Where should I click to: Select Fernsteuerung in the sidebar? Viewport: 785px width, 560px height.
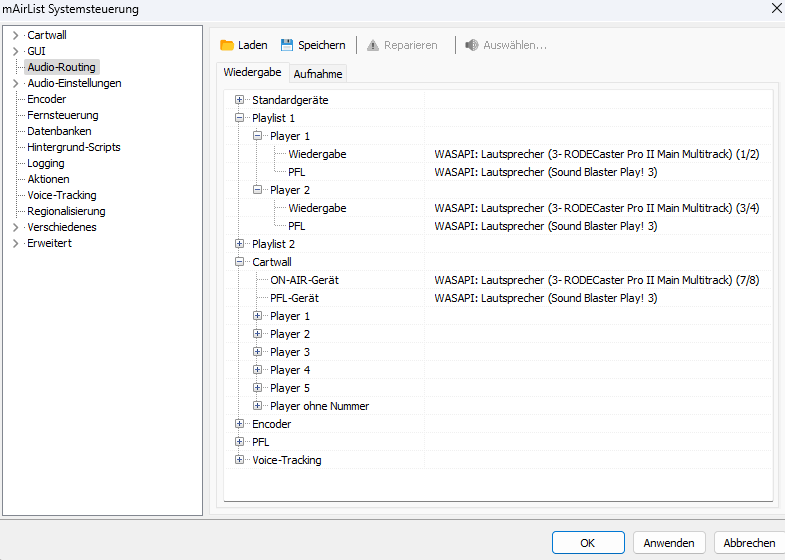63,115
